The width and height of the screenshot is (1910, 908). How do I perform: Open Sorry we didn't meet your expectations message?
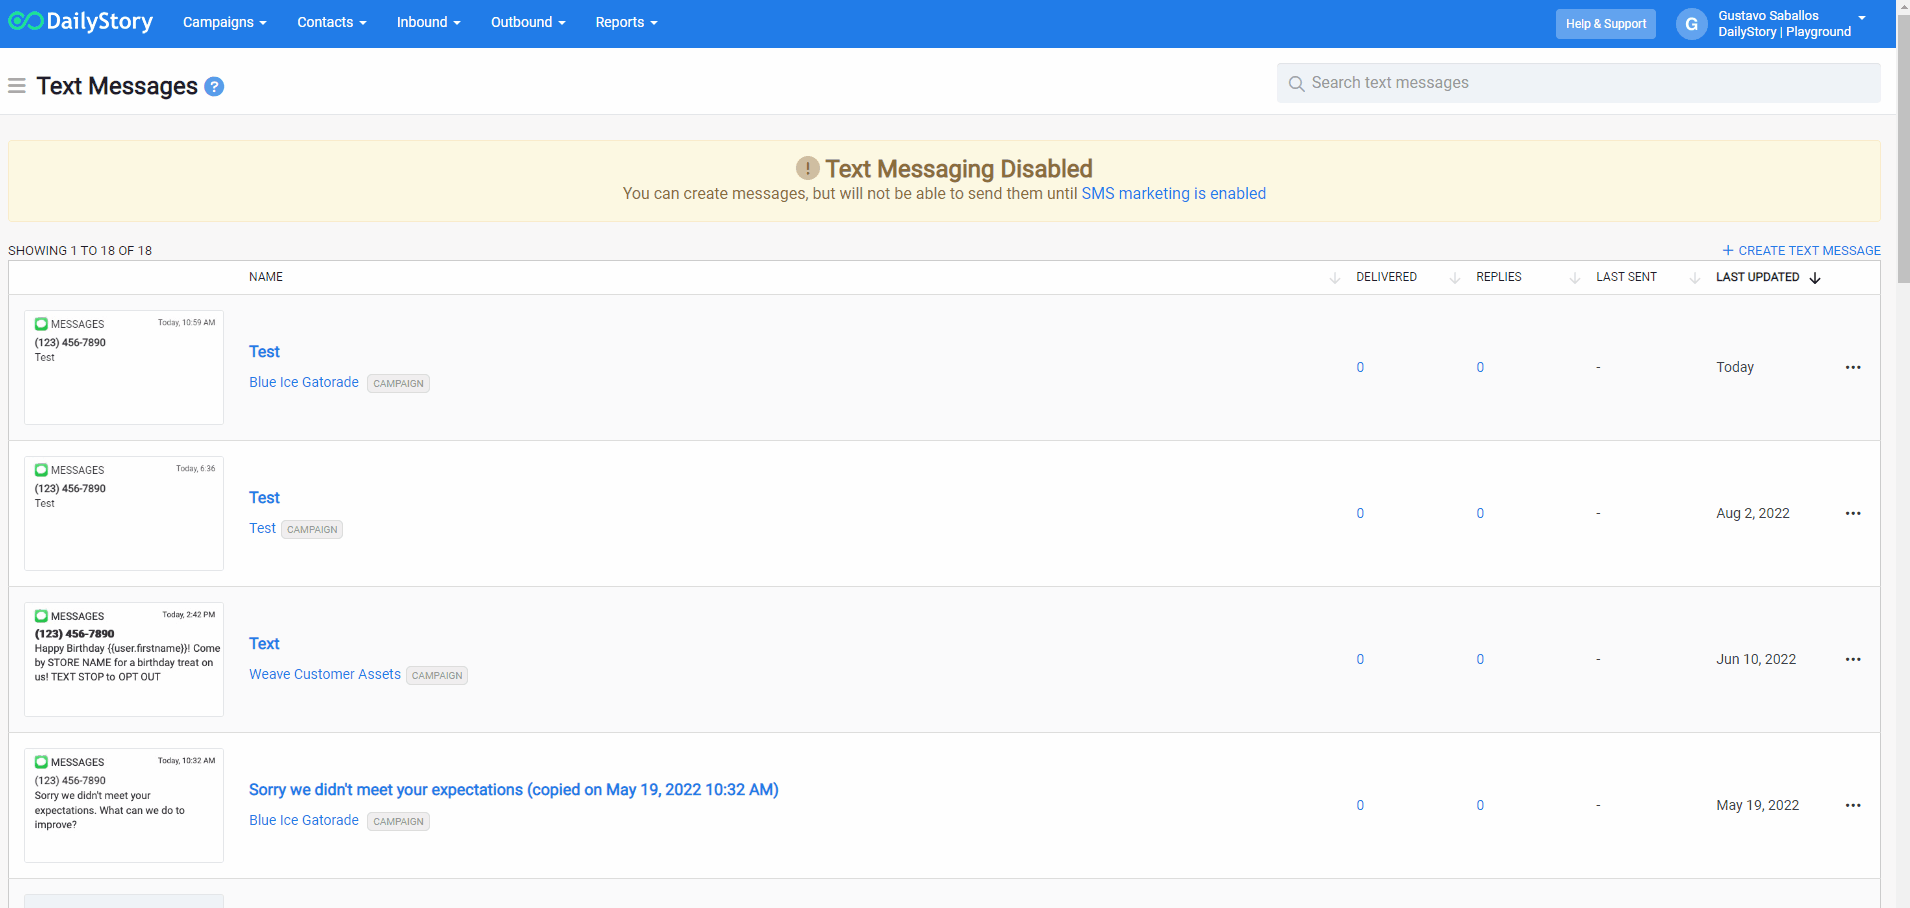[x=514, y=790]
